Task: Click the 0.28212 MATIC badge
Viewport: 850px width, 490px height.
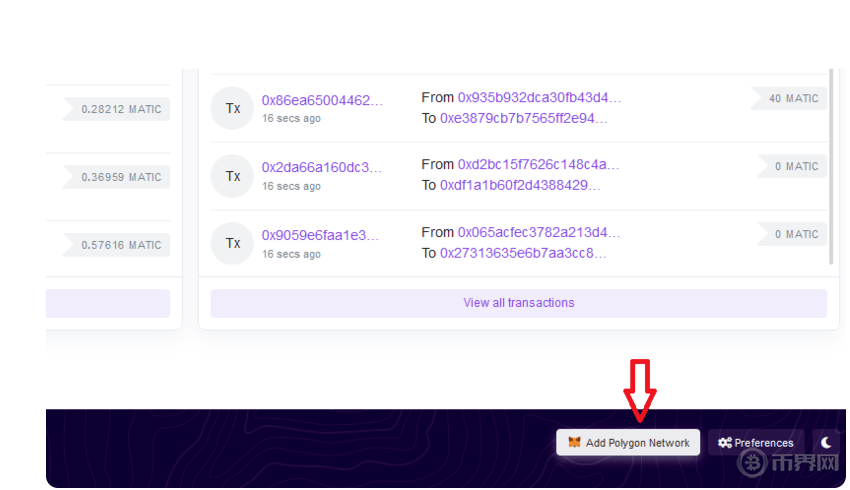Action: pyautogui.click(x=120, y=109)
